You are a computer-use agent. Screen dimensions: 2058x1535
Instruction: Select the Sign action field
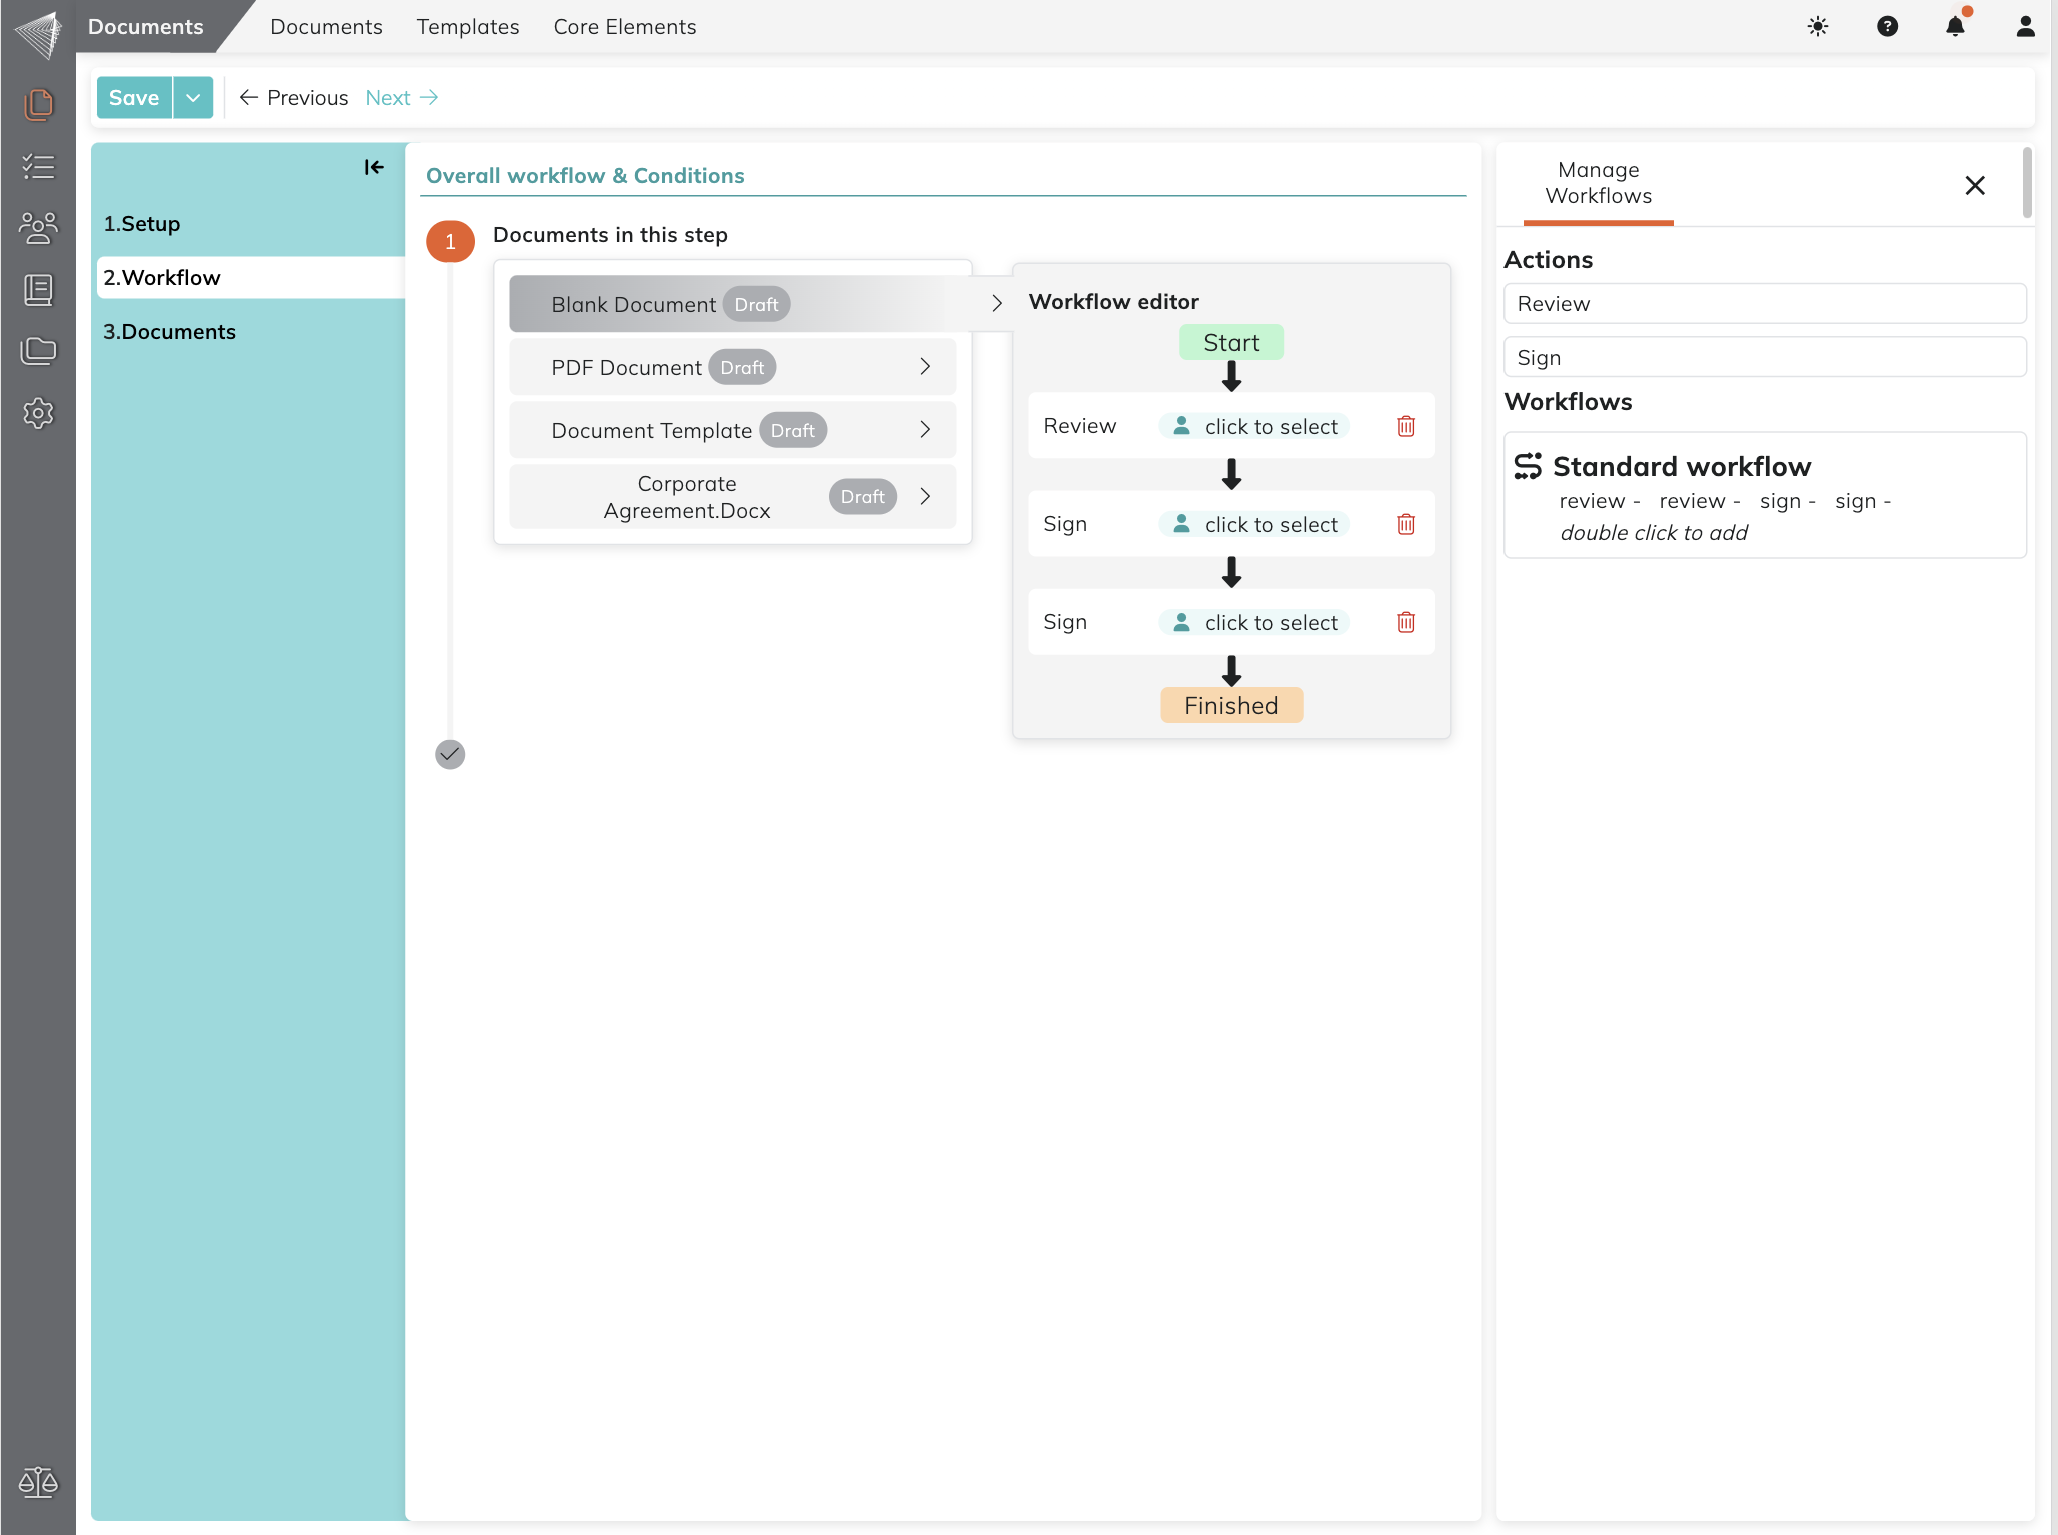click(x=1764, y=357)
